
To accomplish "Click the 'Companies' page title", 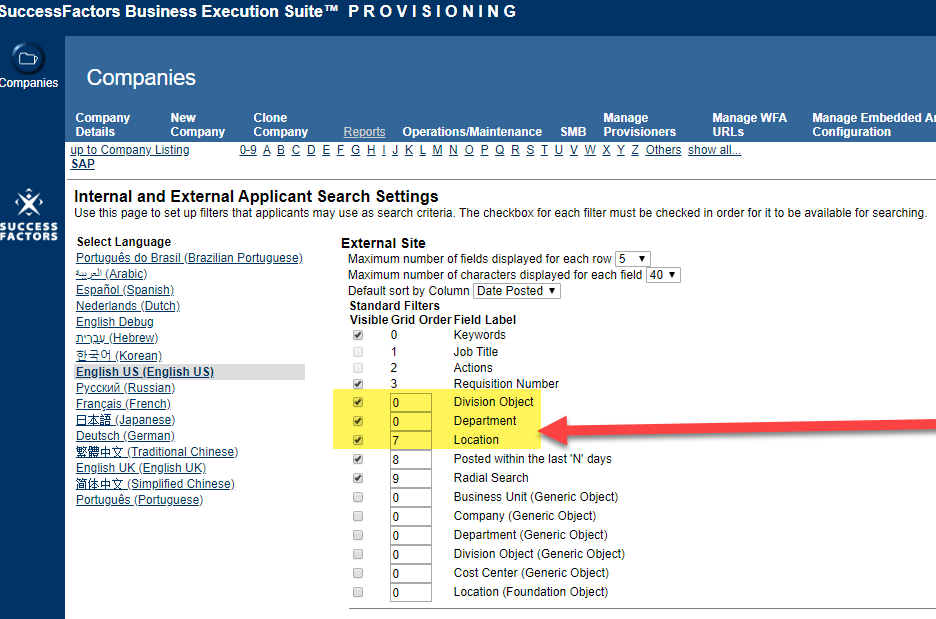I will click(141, 78).
